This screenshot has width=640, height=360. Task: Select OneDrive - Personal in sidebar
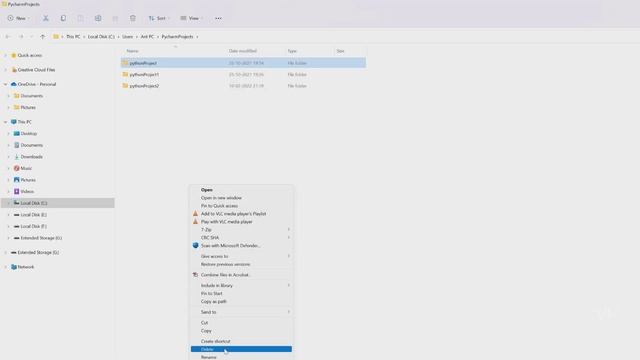click(36, 84)
